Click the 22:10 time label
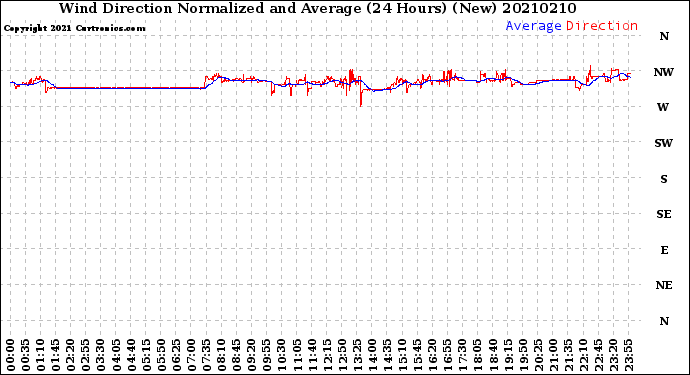The height and width of the screenshot is (375, 690). pyautogui.click(x=583, y=355)
